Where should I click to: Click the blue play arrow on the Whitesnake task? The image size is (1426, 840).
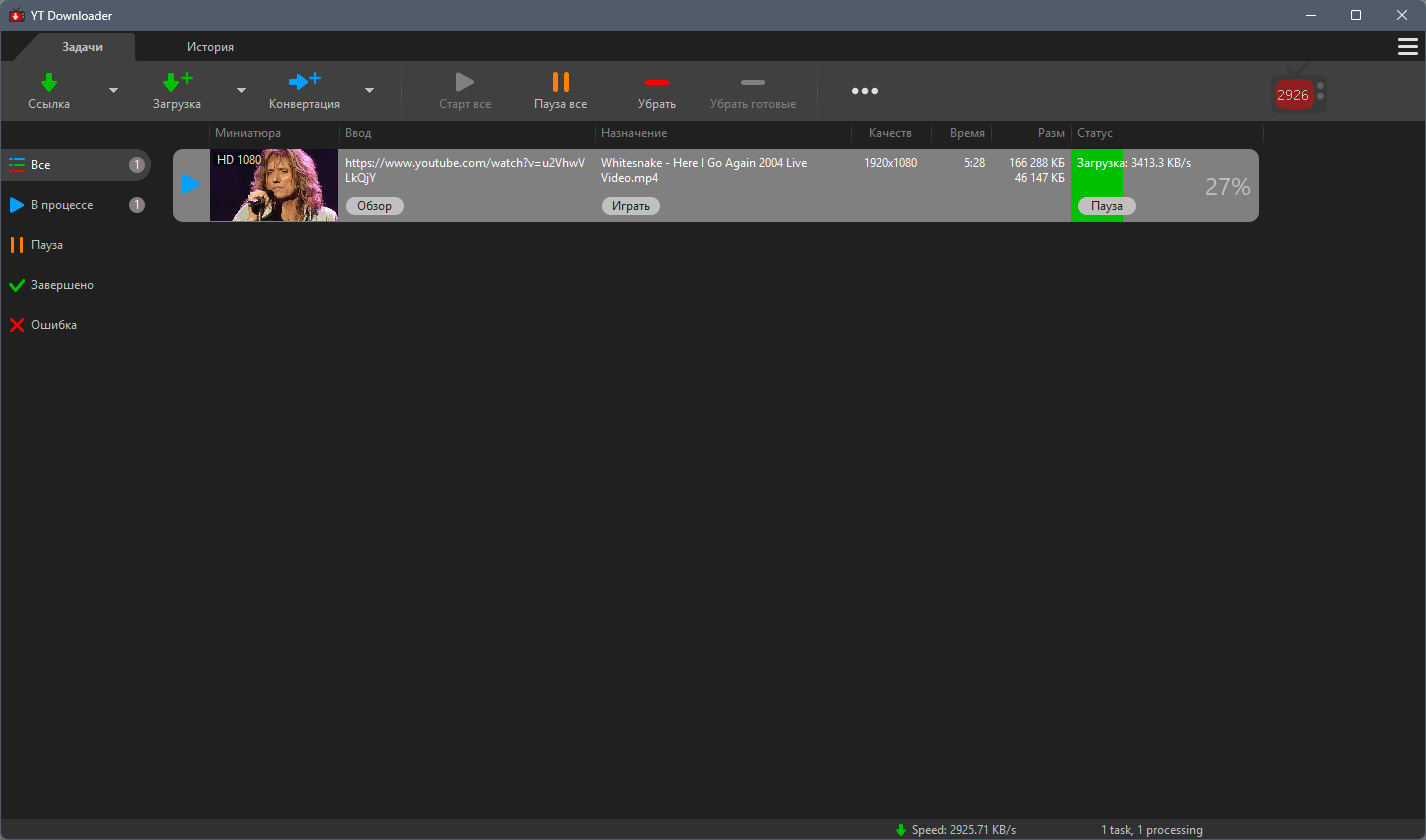(x=191, y=185)
